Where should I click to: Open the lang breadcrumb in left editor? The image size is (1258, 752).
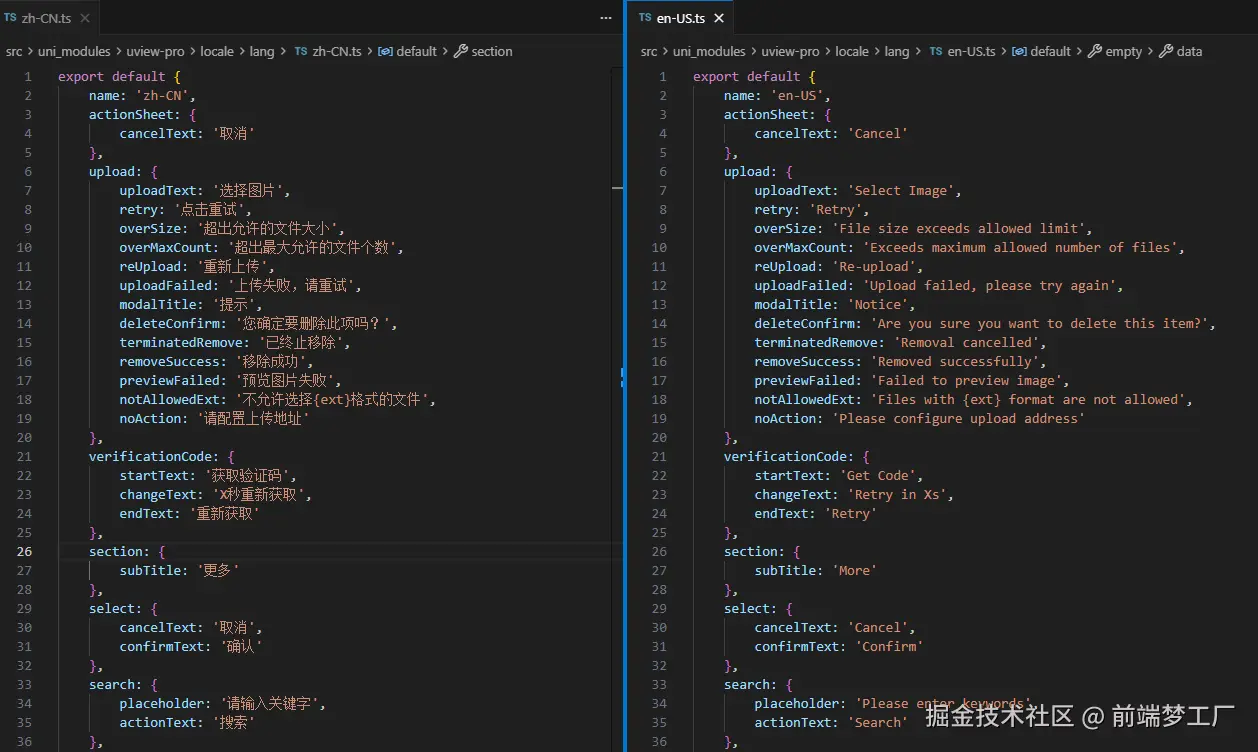coord(262,51)
